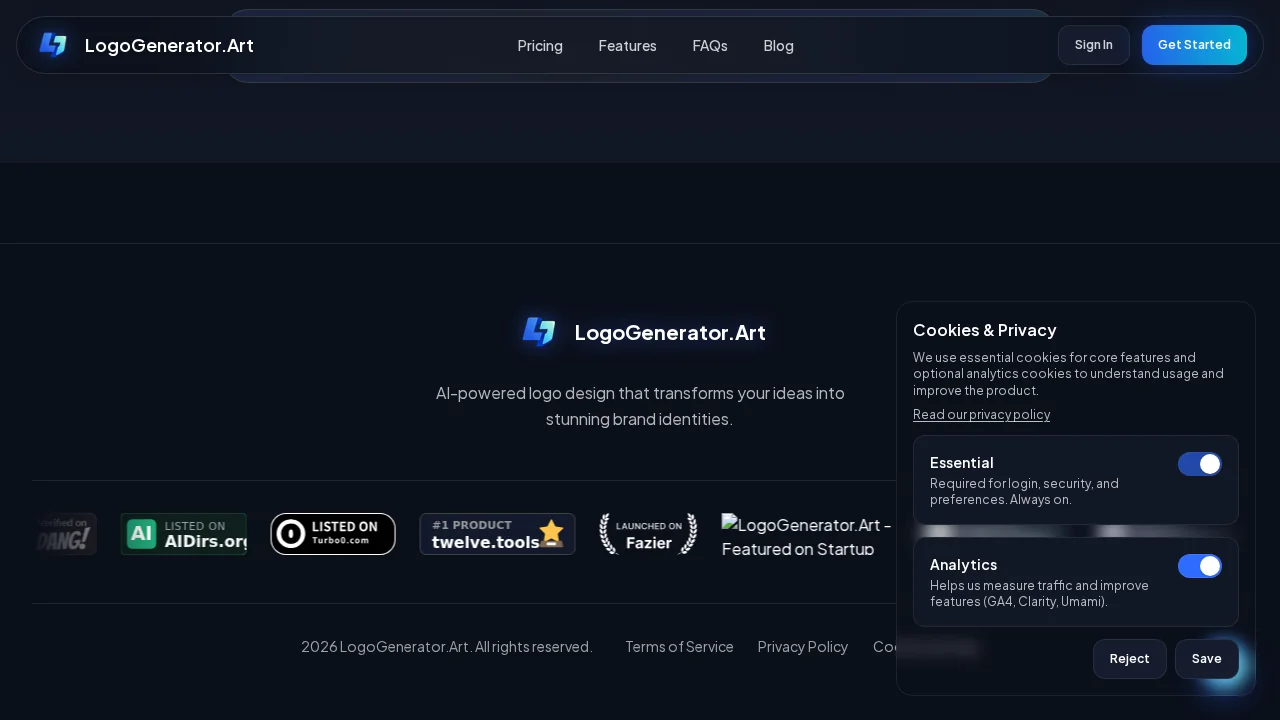The width and height of the screenshot is (1280, 720).
Task: Click the Verified on DANG badge
Action: [60, 534]
